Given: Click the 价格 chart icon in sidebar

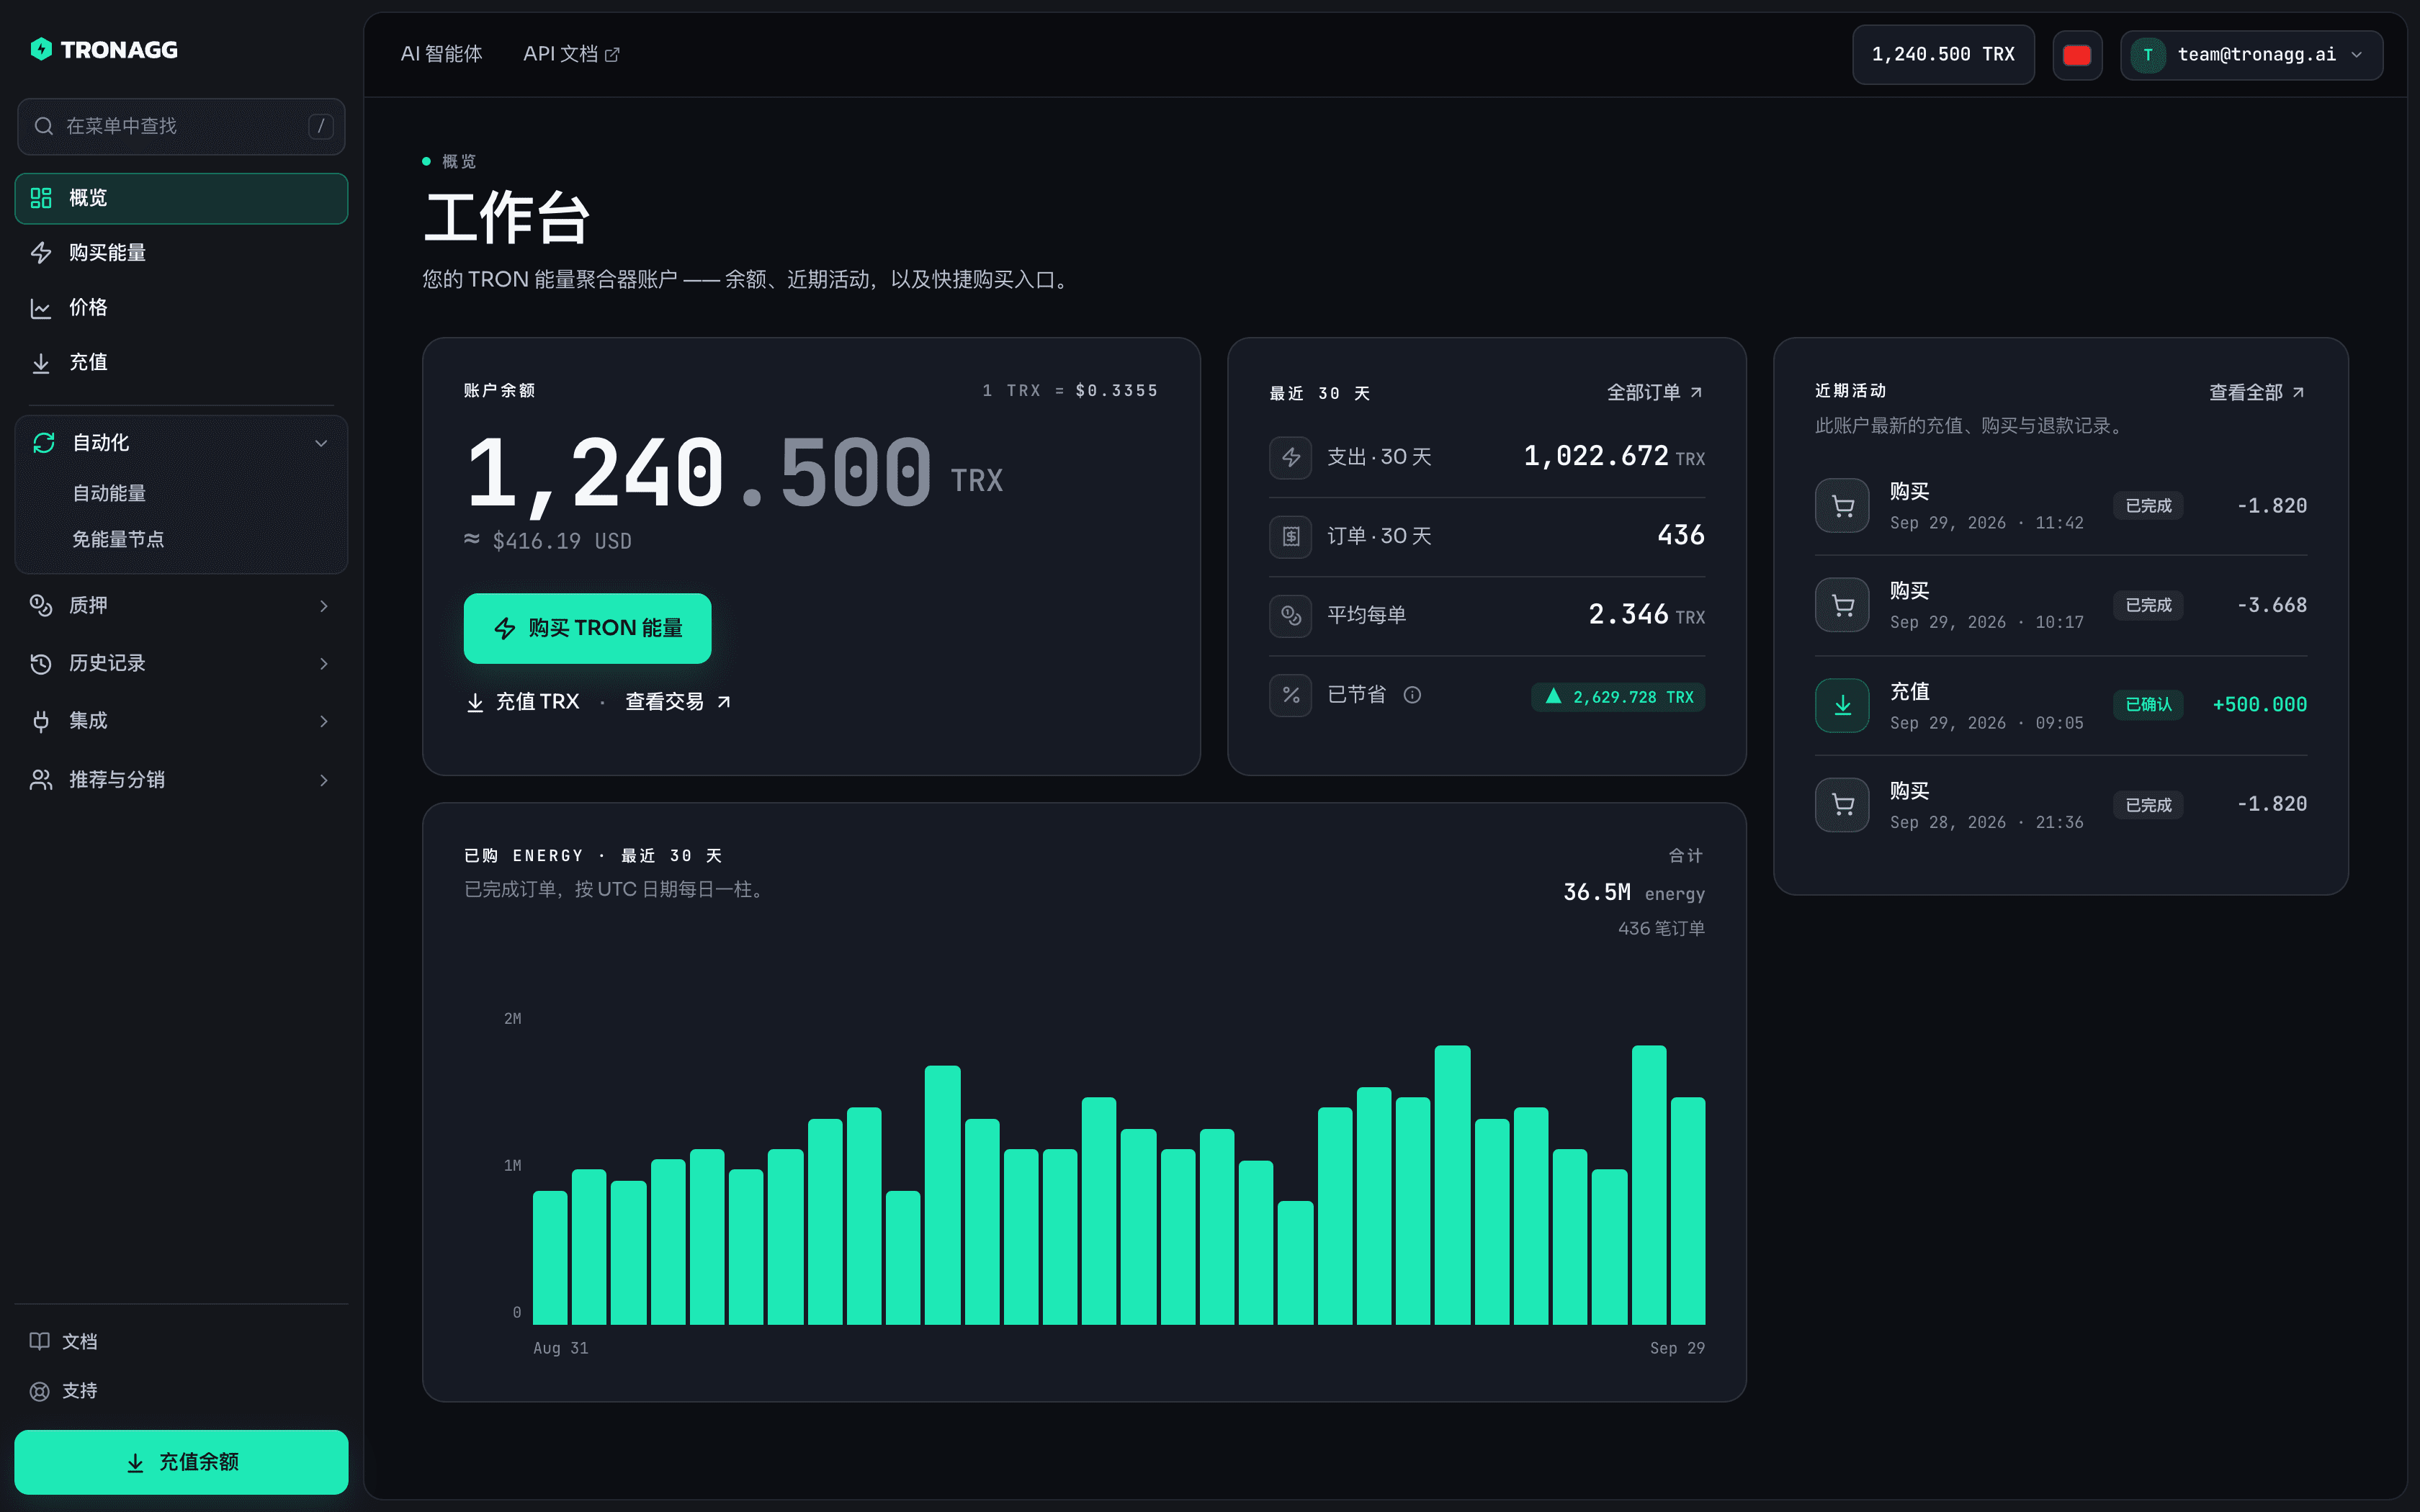Looking at the screenshot, I should click(41, 308).
